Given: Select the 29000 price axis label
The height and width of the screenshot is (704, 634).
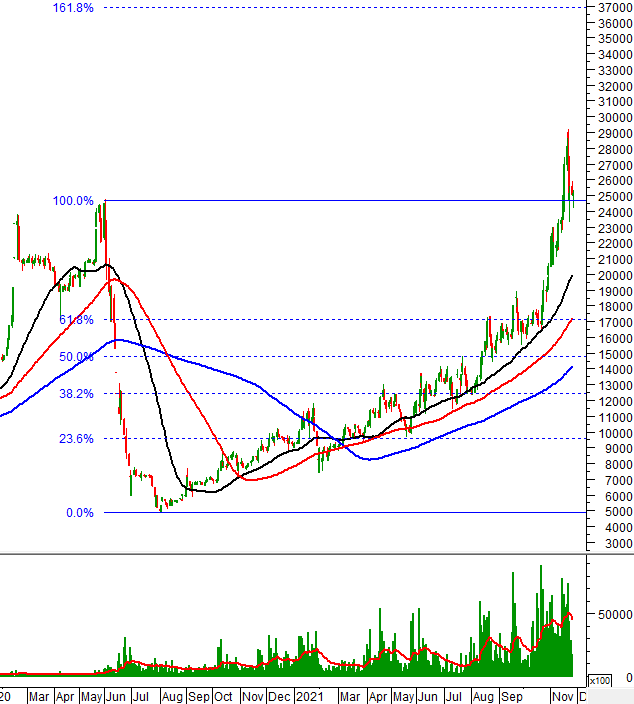Looking at the screenshot, I should (x=610, y=133).
